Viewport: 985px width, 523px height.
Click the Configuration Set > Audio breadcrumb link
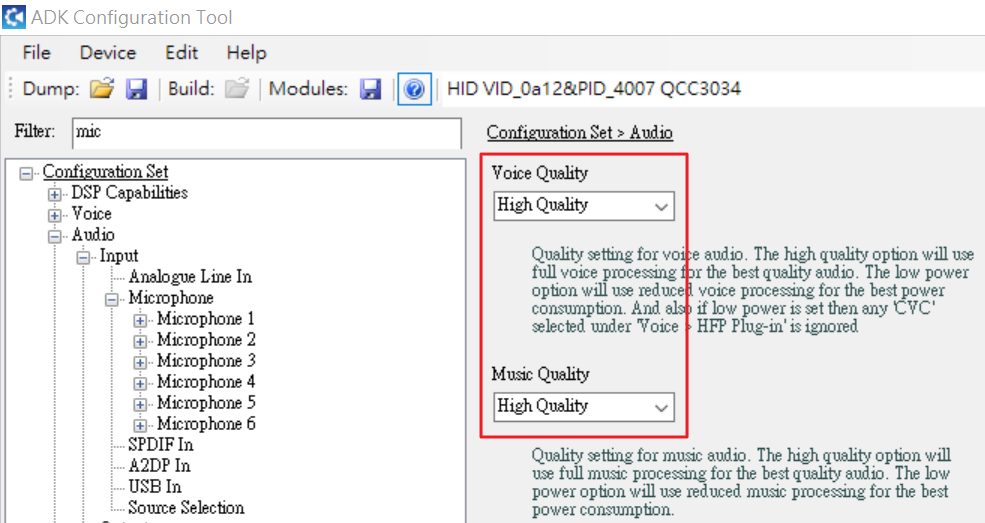[x=579, y=133]
